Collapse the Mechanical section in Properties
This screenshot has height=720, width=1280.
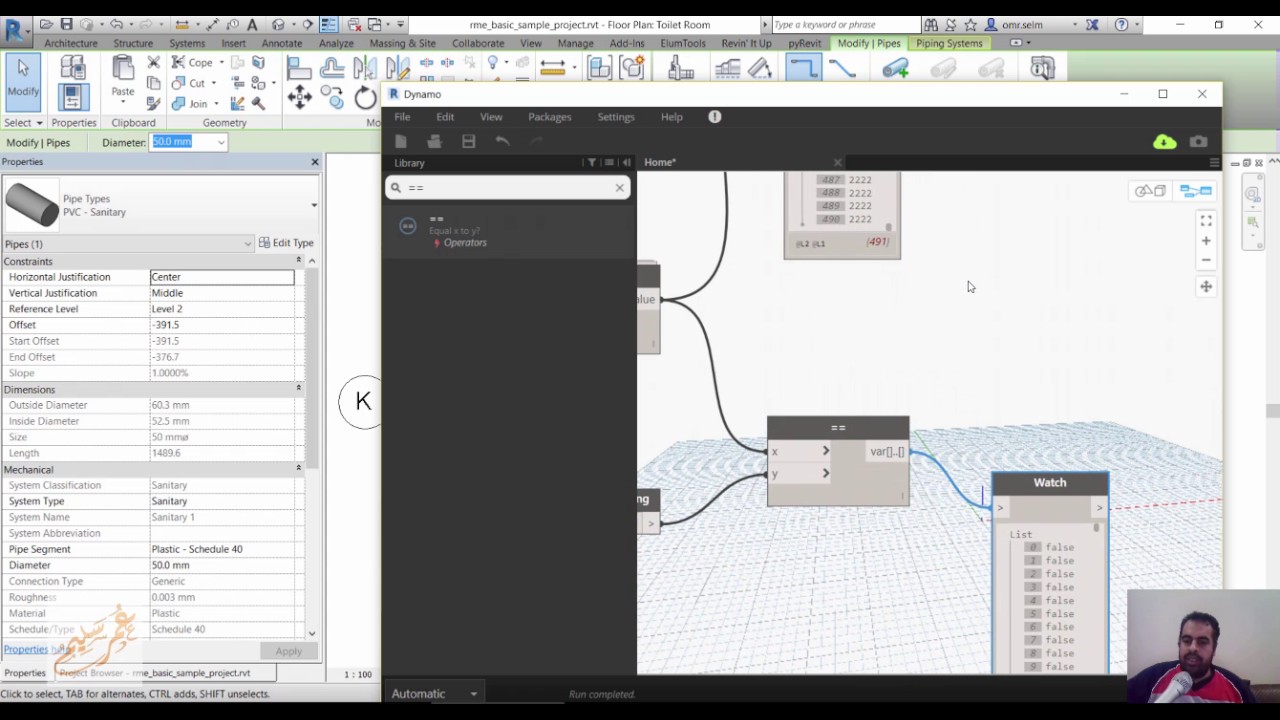coord(298,468)
